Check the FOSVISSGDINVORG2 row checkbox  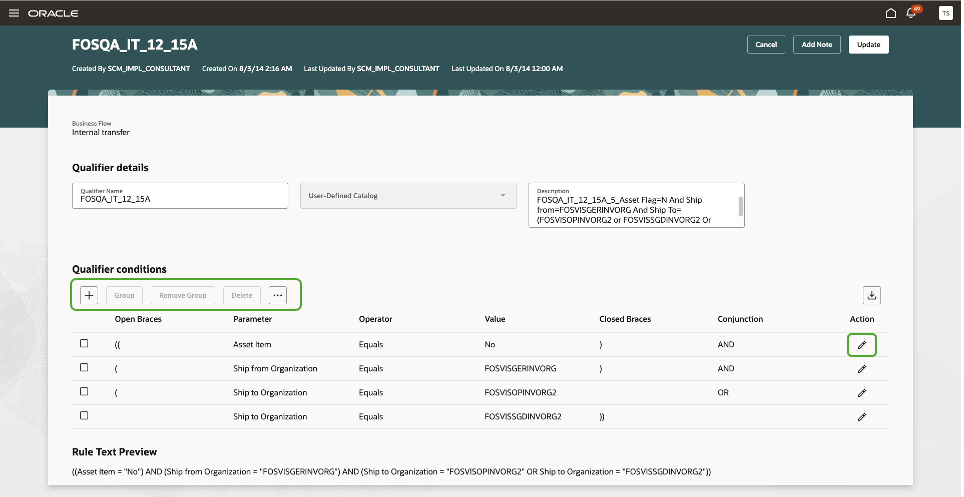click(x=84, y=415)
